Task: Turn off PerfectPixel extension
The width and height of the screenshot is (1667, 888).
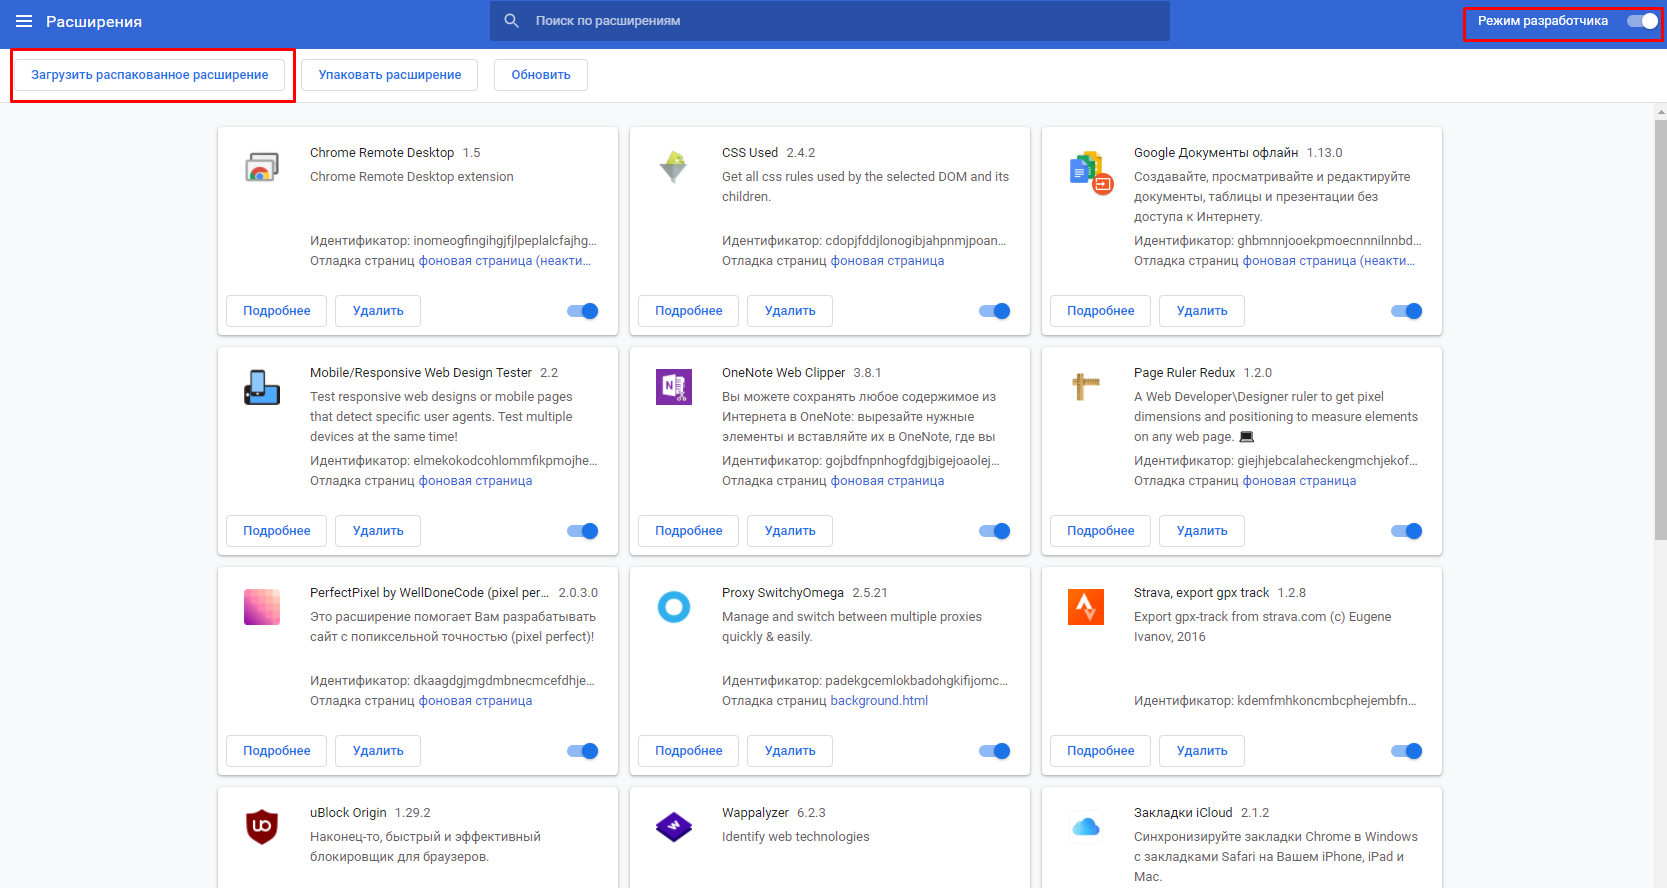Action: (583, 751)
